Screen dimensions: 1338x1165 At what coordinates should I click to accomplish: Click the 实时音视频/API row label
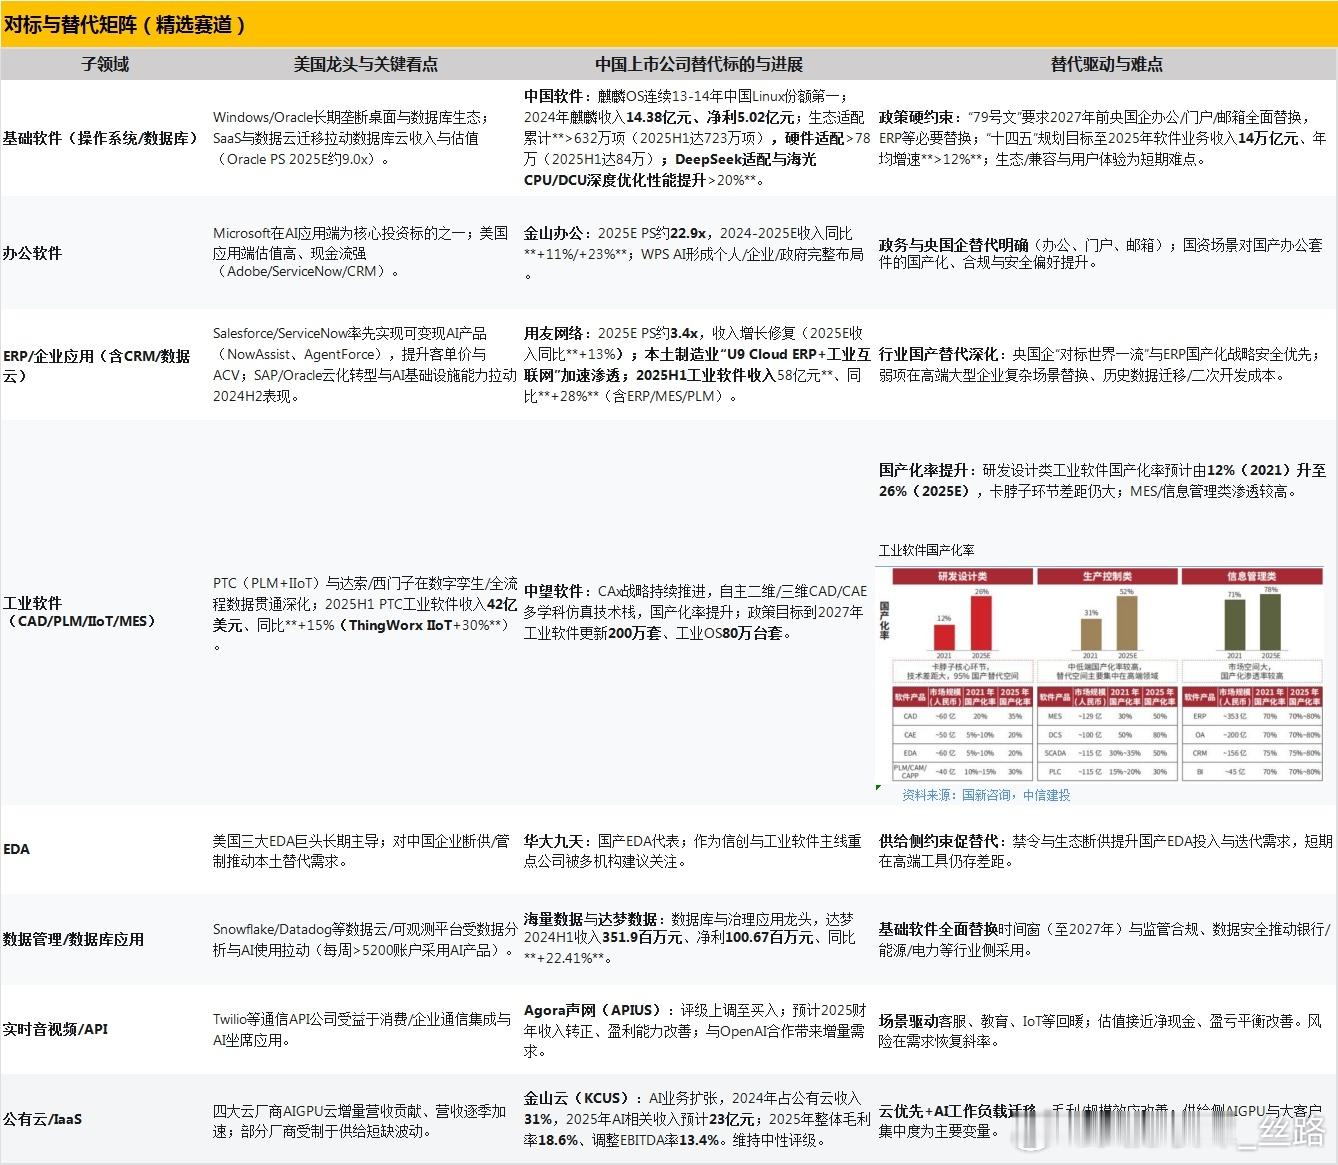[55, 1029]
